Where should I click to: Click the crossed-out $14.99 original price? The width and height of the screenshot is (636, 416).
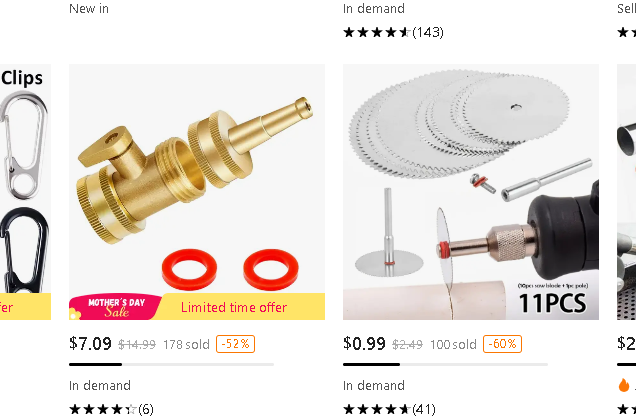(137, 345)
